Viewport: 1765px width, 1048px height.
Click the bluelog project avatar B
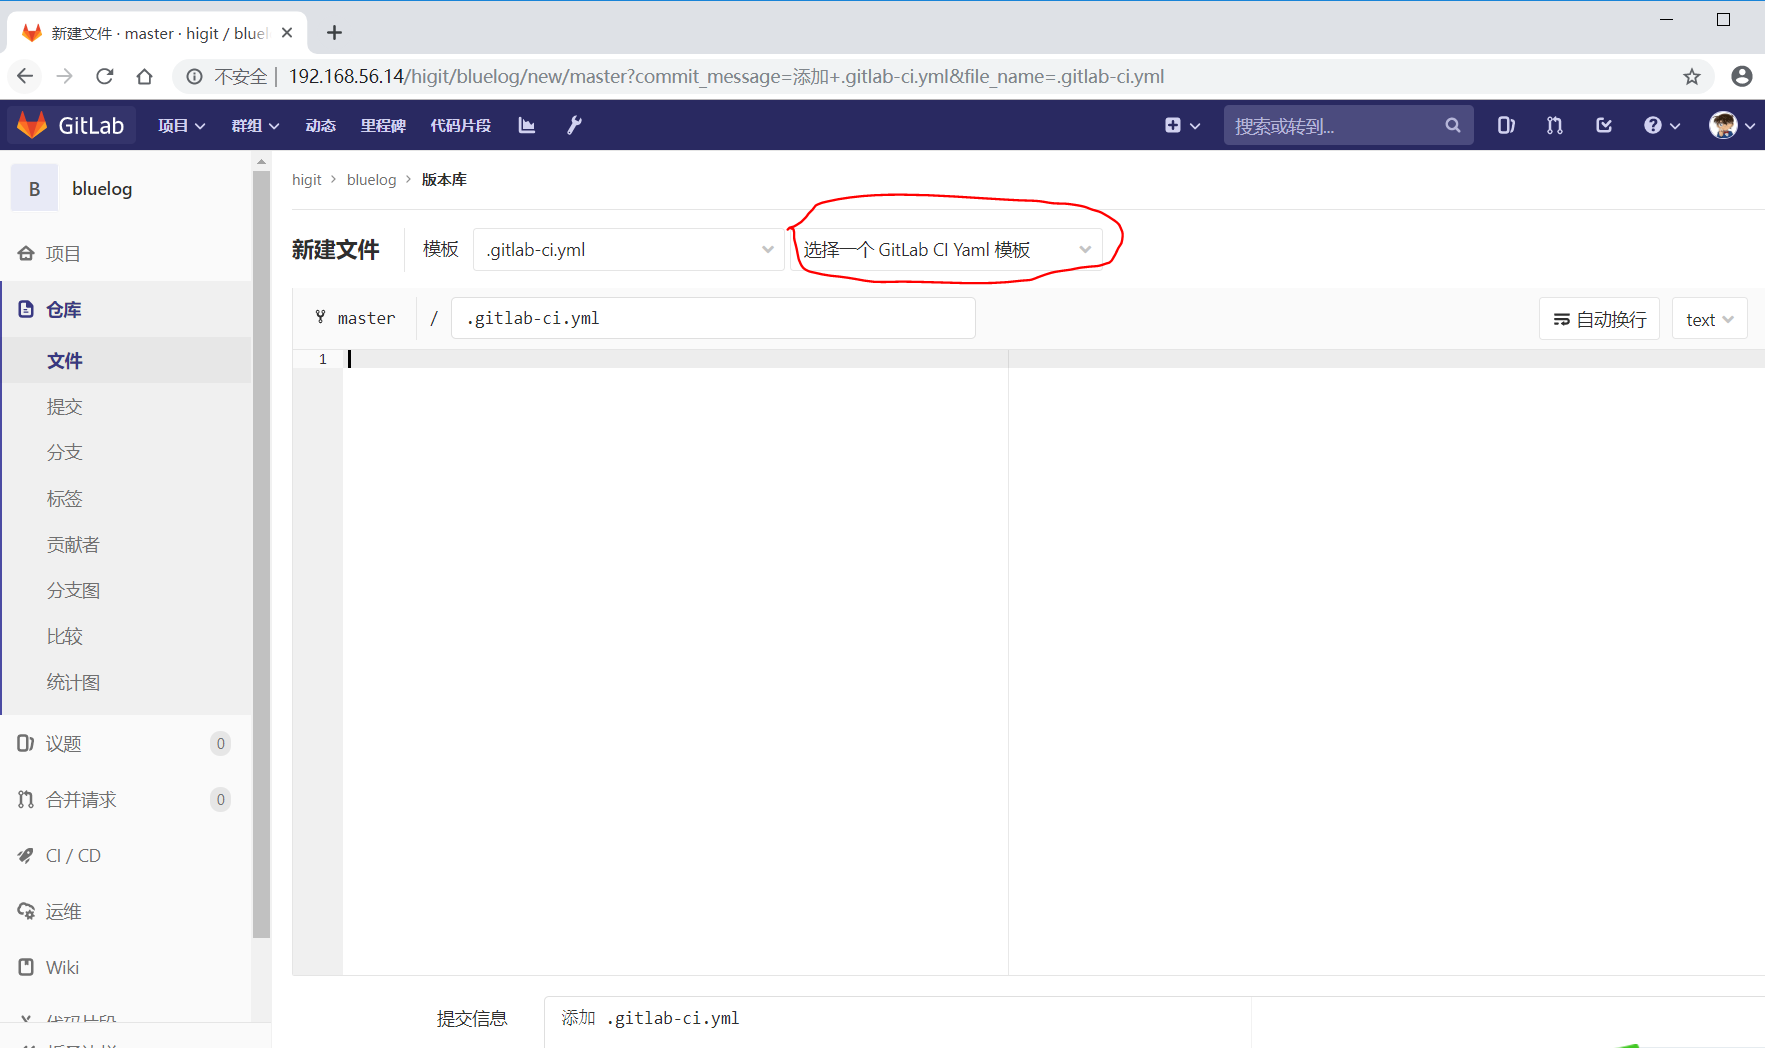[x=34, y=189]
